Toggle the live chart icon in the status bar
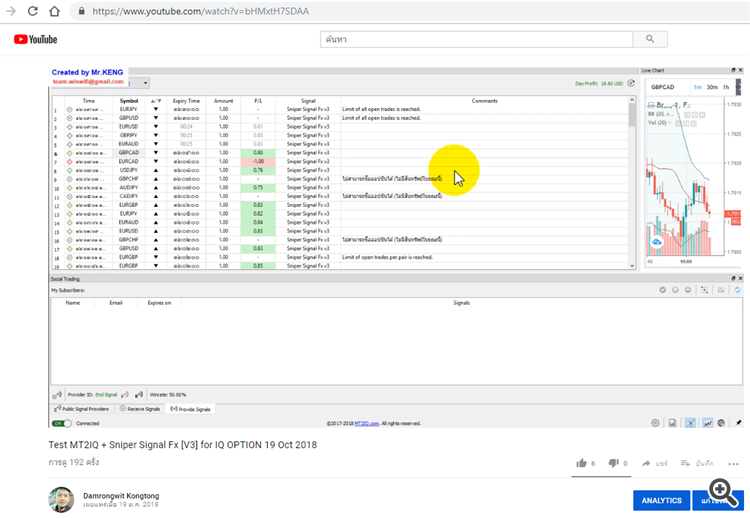Viewport: 750px width, 518px height. pyautogui.click(x=707, y=423)
